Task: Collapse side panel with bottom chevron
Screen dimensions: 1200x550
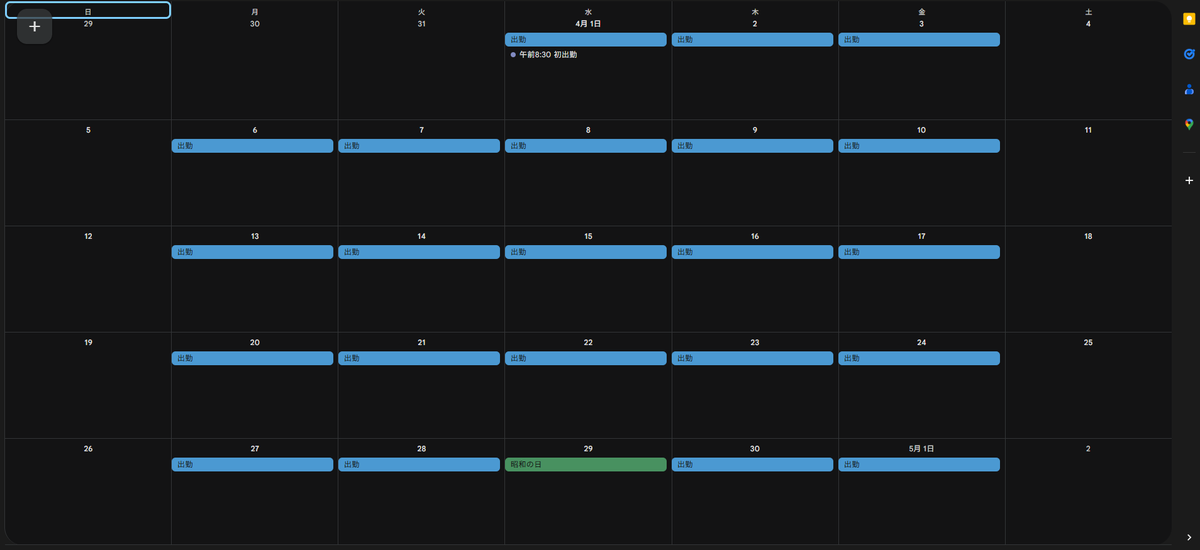Action: [1189, 538]
